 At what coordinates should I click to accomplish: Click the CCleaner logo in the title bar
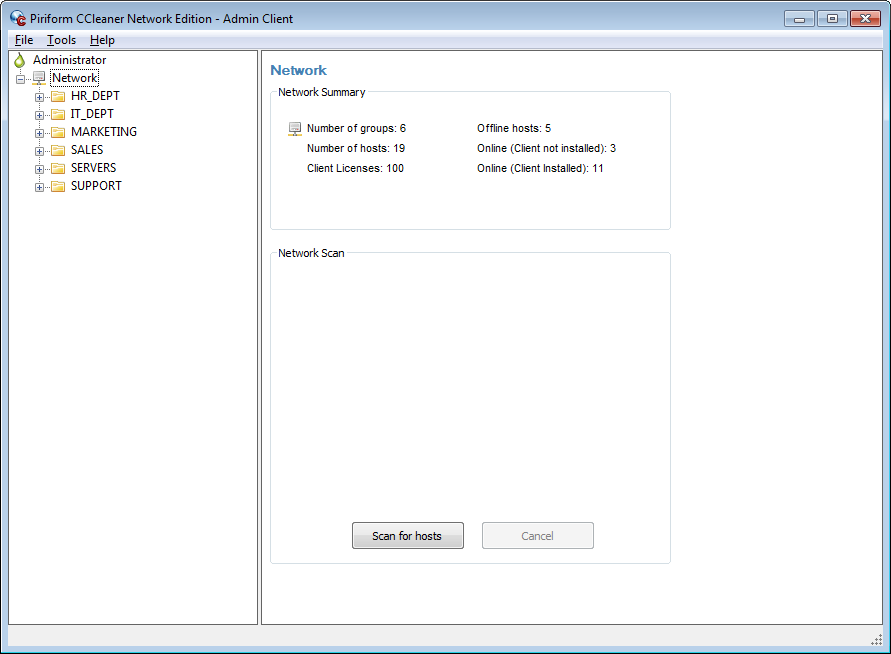pyautogui.click(x=18, y=18)
